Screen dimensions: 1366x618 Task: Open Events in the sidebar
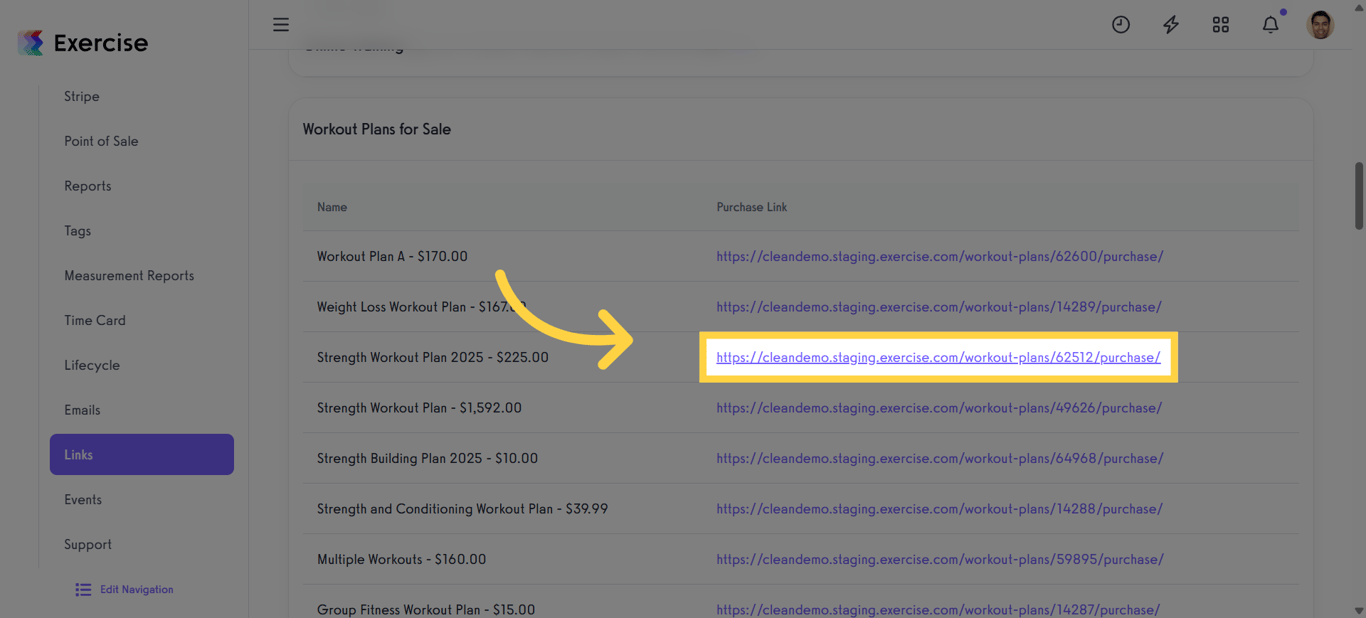pyautogui.click(x=83, y=500)
